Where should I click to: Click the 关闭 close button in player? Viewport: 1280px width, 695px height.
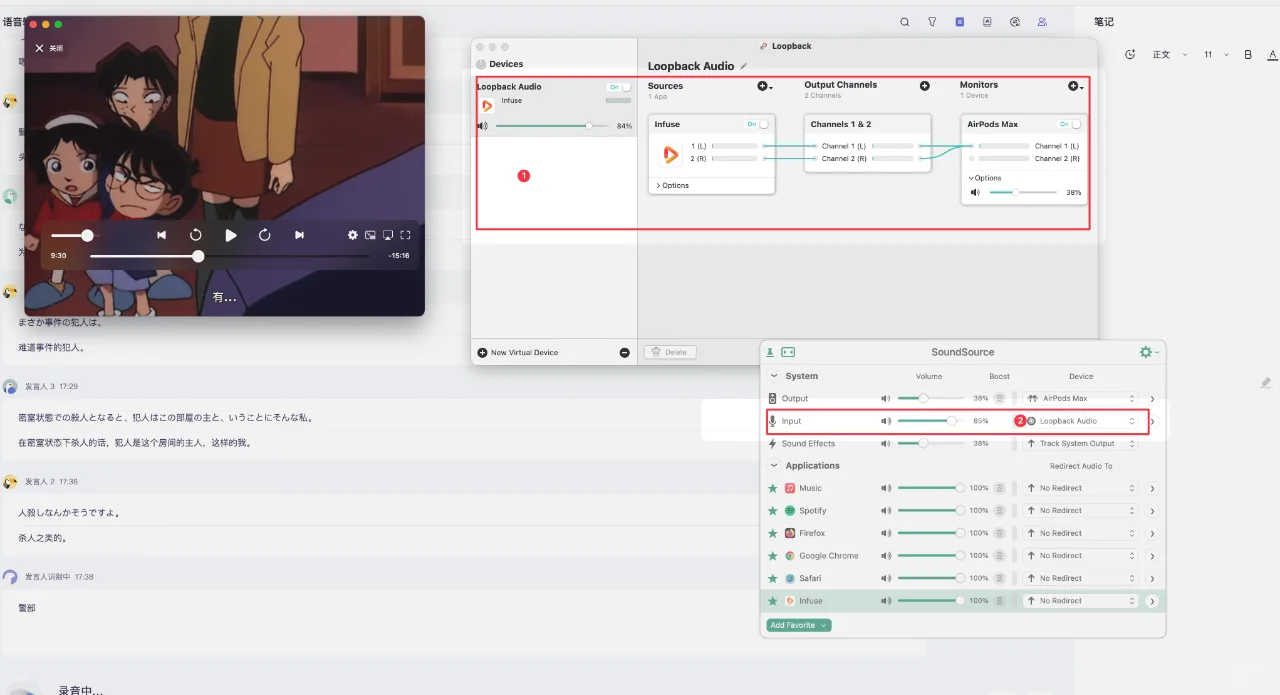pos(49,48)
